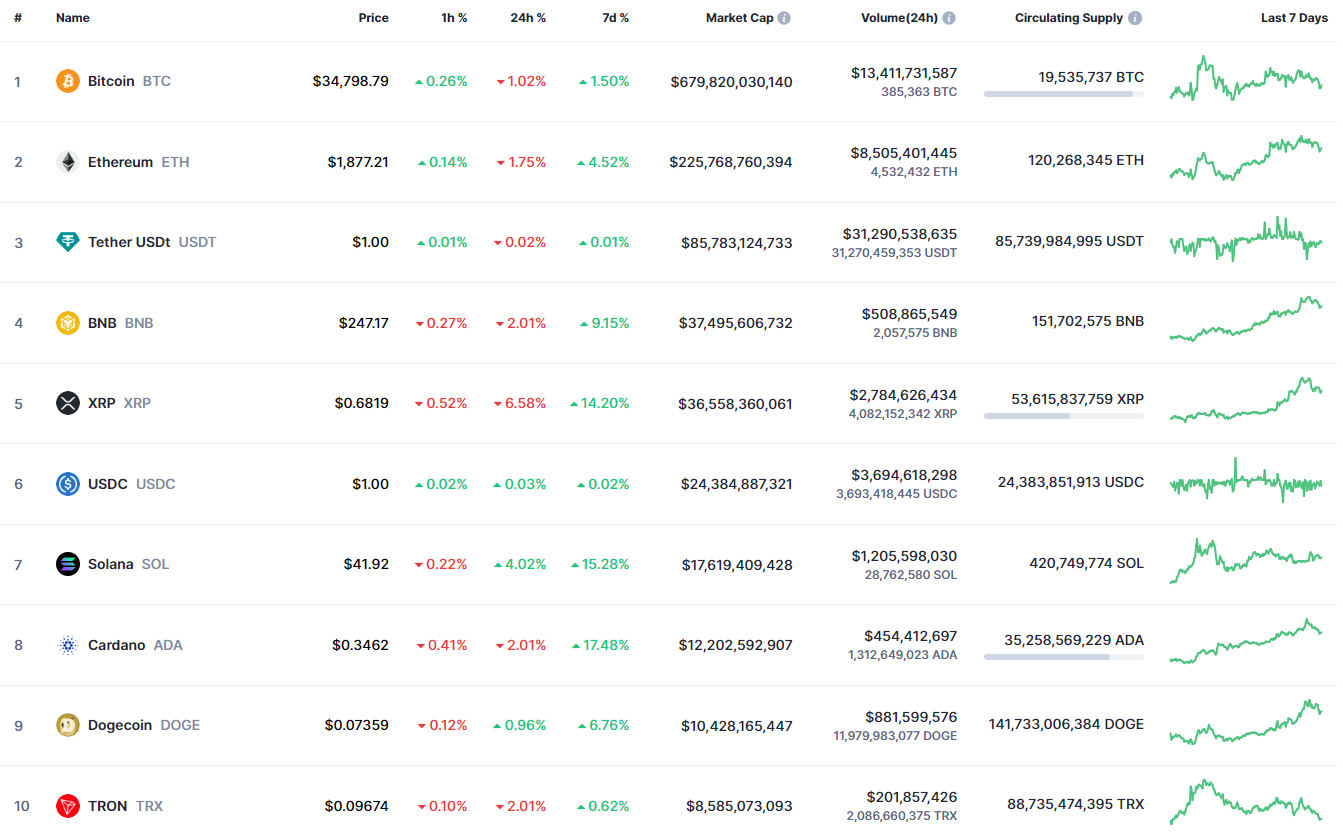Click TRON's circulating supply 88,735,474,395 TRX
Viewport: 1343px width, 833px height.
[1076, 804]
